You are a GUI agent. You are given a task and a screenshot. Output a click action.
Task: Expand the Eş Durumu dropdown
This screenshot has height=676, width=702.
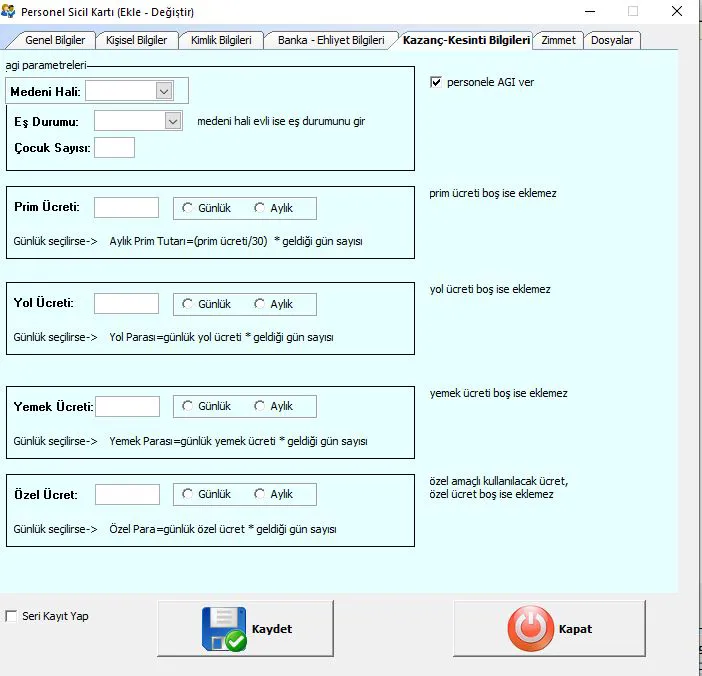point(172,121)
